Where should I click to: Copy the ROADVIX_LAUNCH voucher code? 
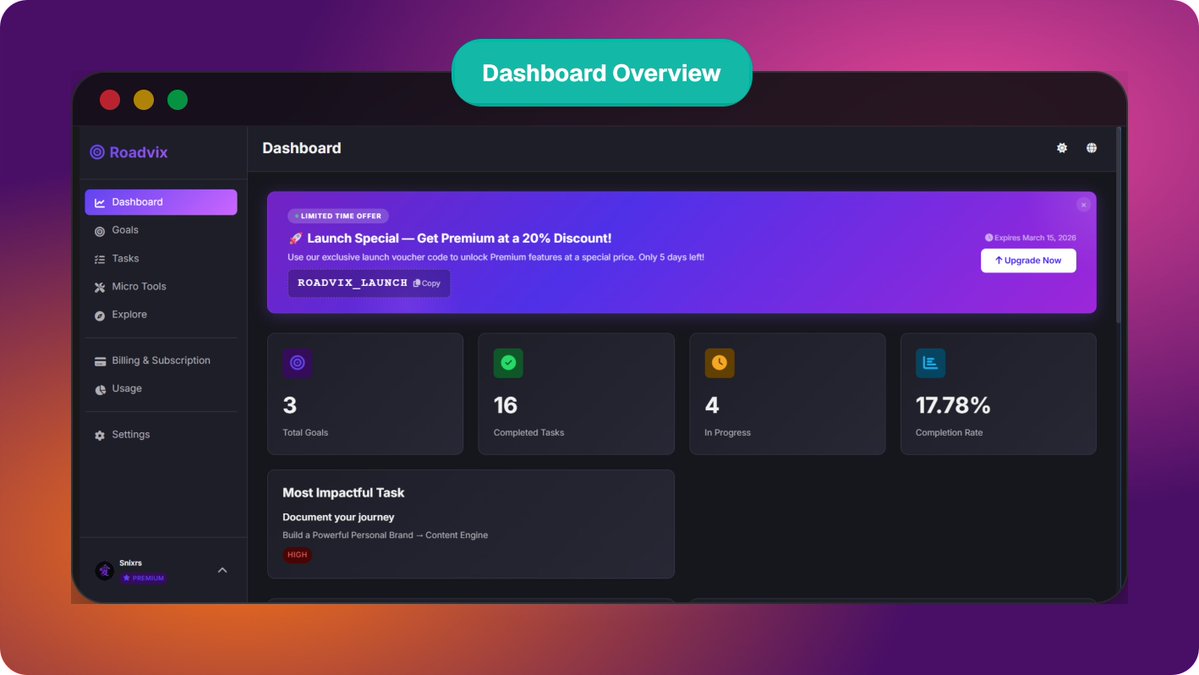click(427, 284)
